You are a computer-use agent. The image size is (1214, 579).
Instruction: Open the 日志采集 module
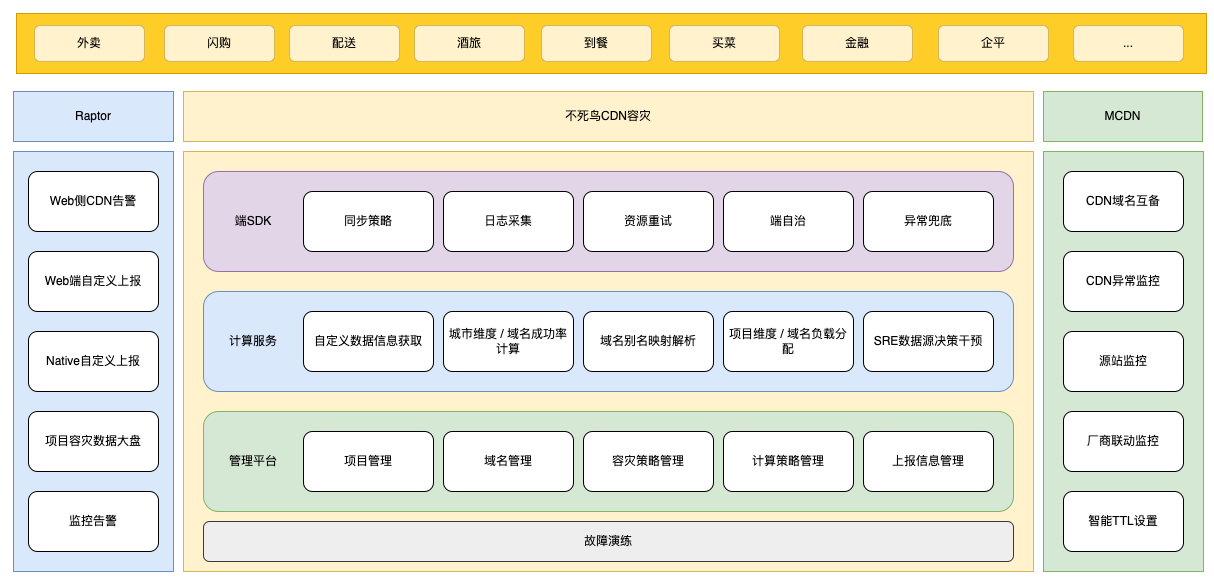point(508,221)
